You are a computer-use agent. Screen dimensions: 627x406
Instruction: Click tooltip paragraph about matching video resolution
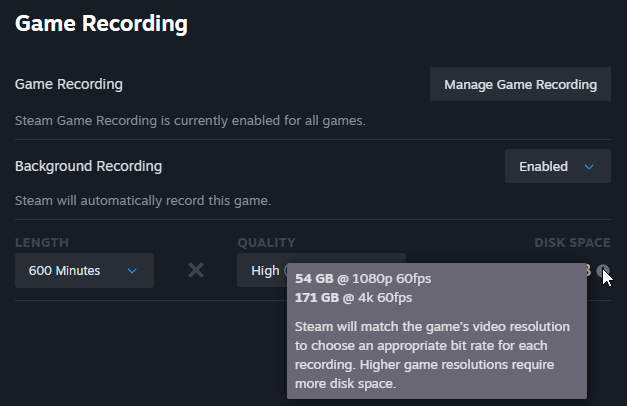click(432, 355)
